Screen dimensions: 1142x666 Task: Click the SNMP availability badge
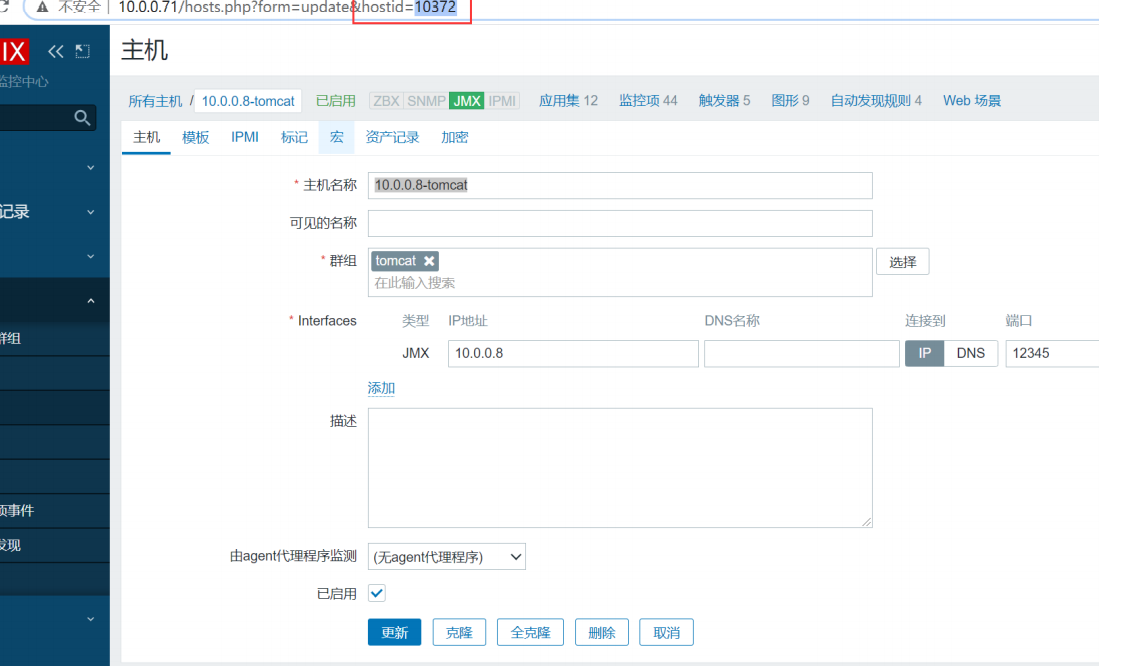(426, 101)
